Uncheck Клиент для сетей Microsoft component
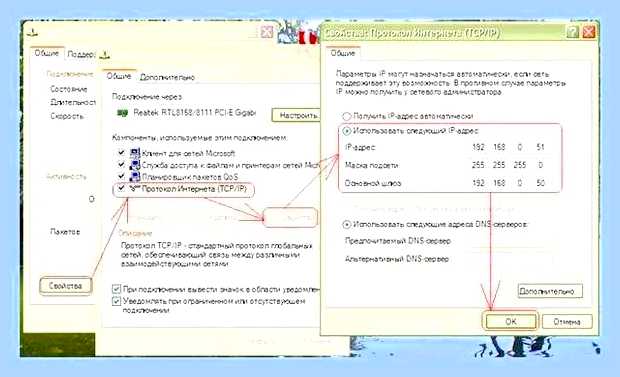The image size is (620, 377). point(121,153)
